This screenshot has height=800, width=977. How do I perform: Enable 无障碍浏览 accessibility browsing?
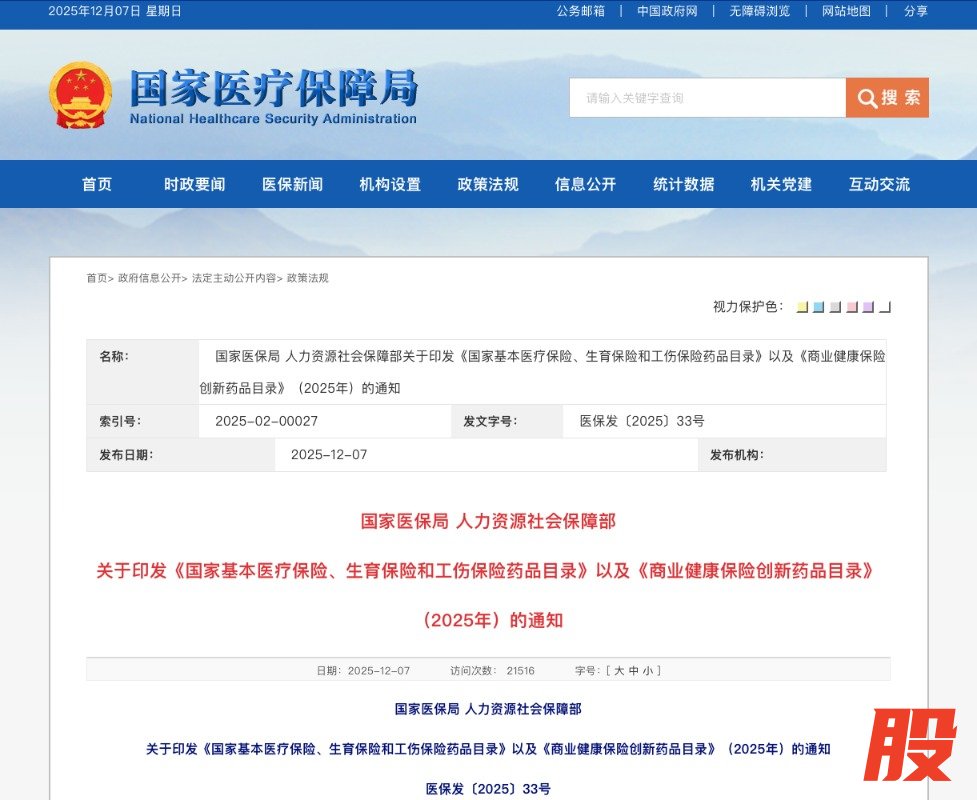click(759, 11)
